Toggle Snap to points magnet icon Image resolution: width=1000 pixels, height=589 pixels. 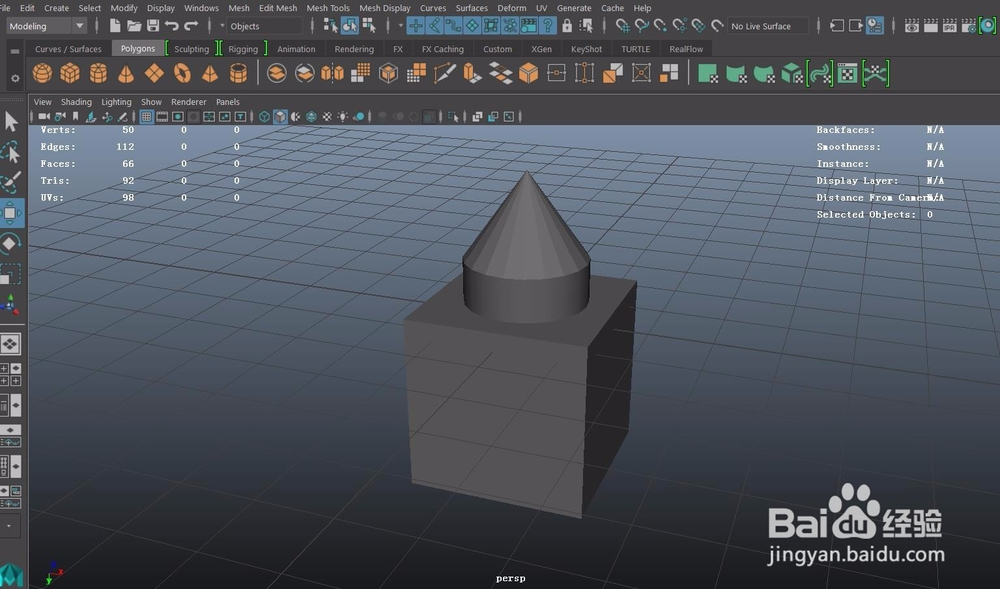click(661, 25)
